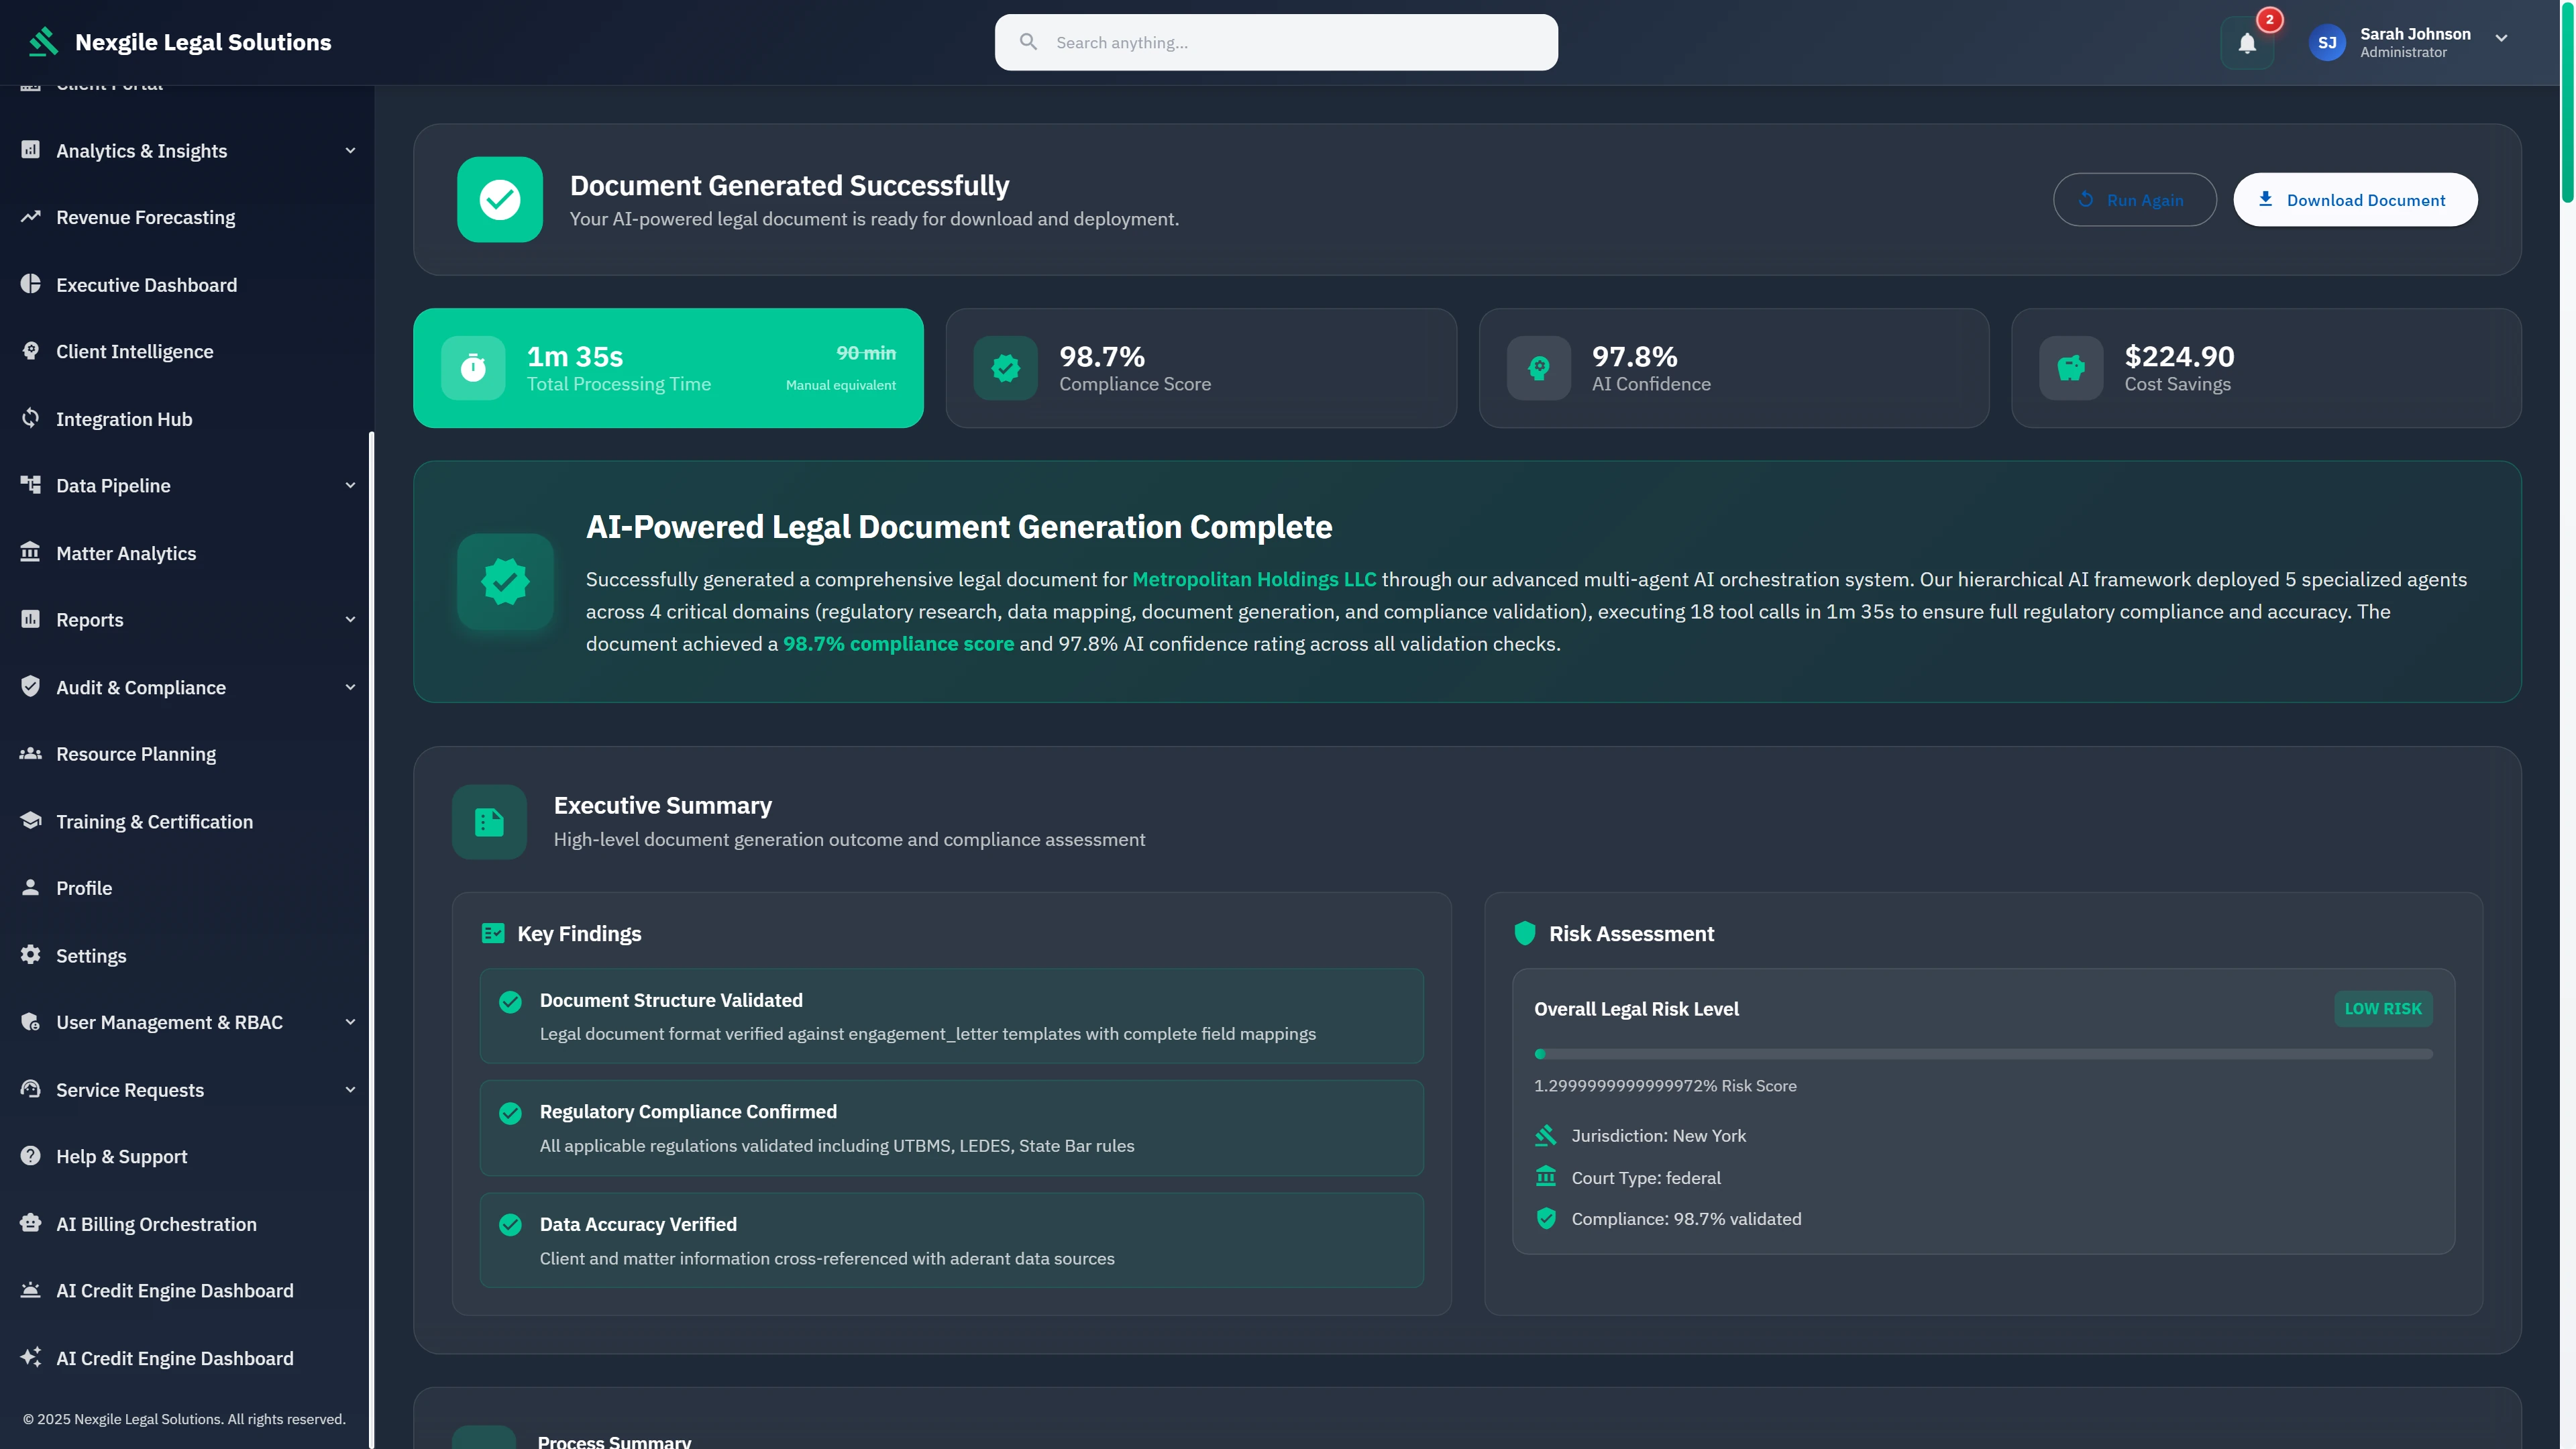The width and height of the screenshot is (2576, 1449).
Task: Select the Revenue Forecasting sidebar icon
Action: click(30, 217)
